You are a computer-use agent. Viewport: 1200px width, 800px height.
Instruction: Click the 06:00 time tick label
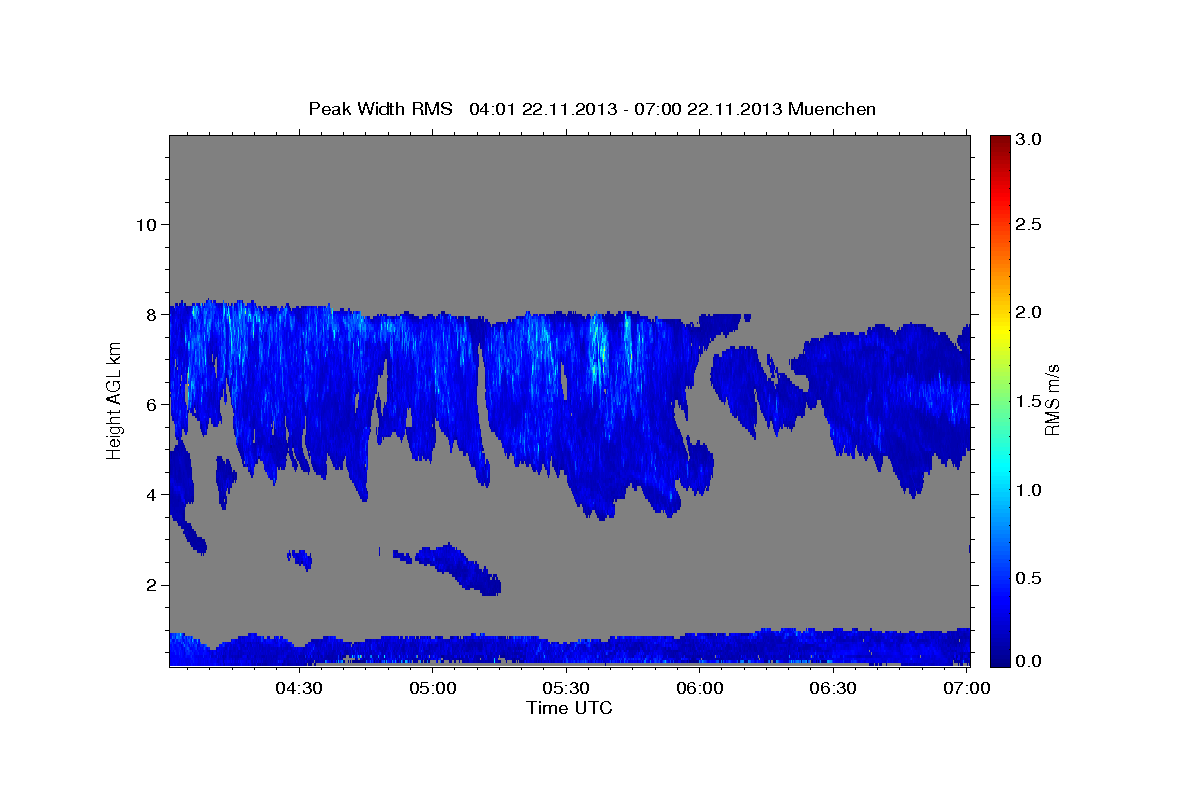click(x=700, y=688)
